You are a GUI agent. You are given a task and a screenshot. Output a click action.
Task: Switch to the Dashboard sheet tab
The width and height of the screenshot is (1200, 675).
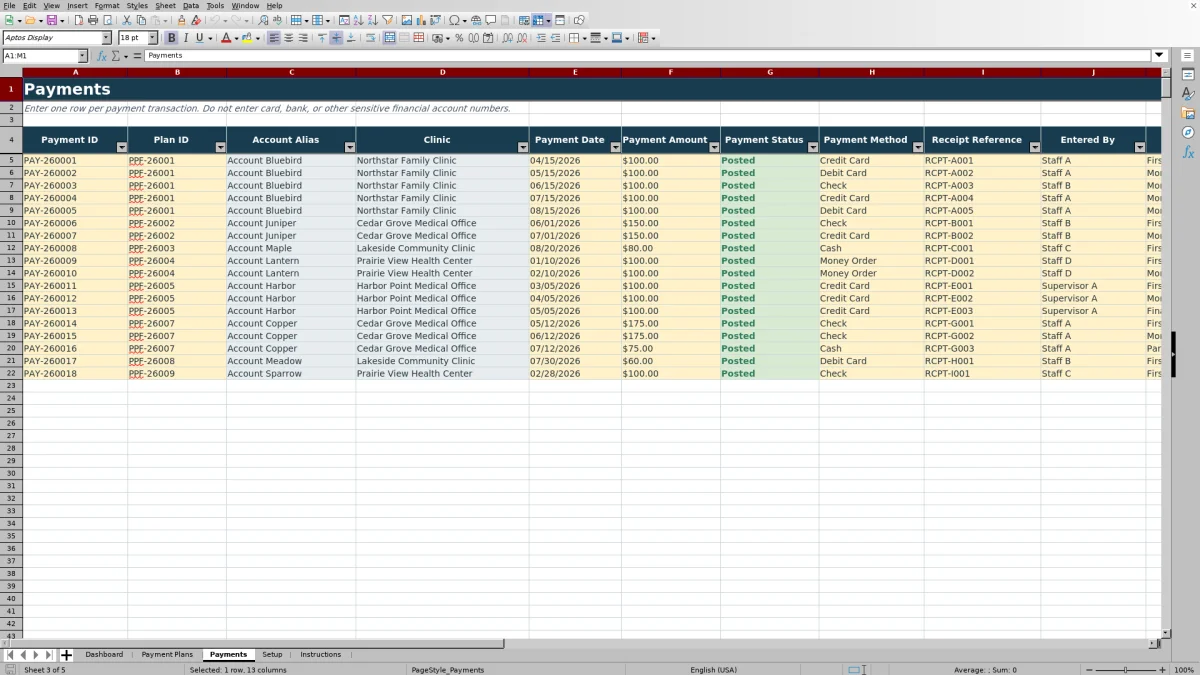point(104,655)
